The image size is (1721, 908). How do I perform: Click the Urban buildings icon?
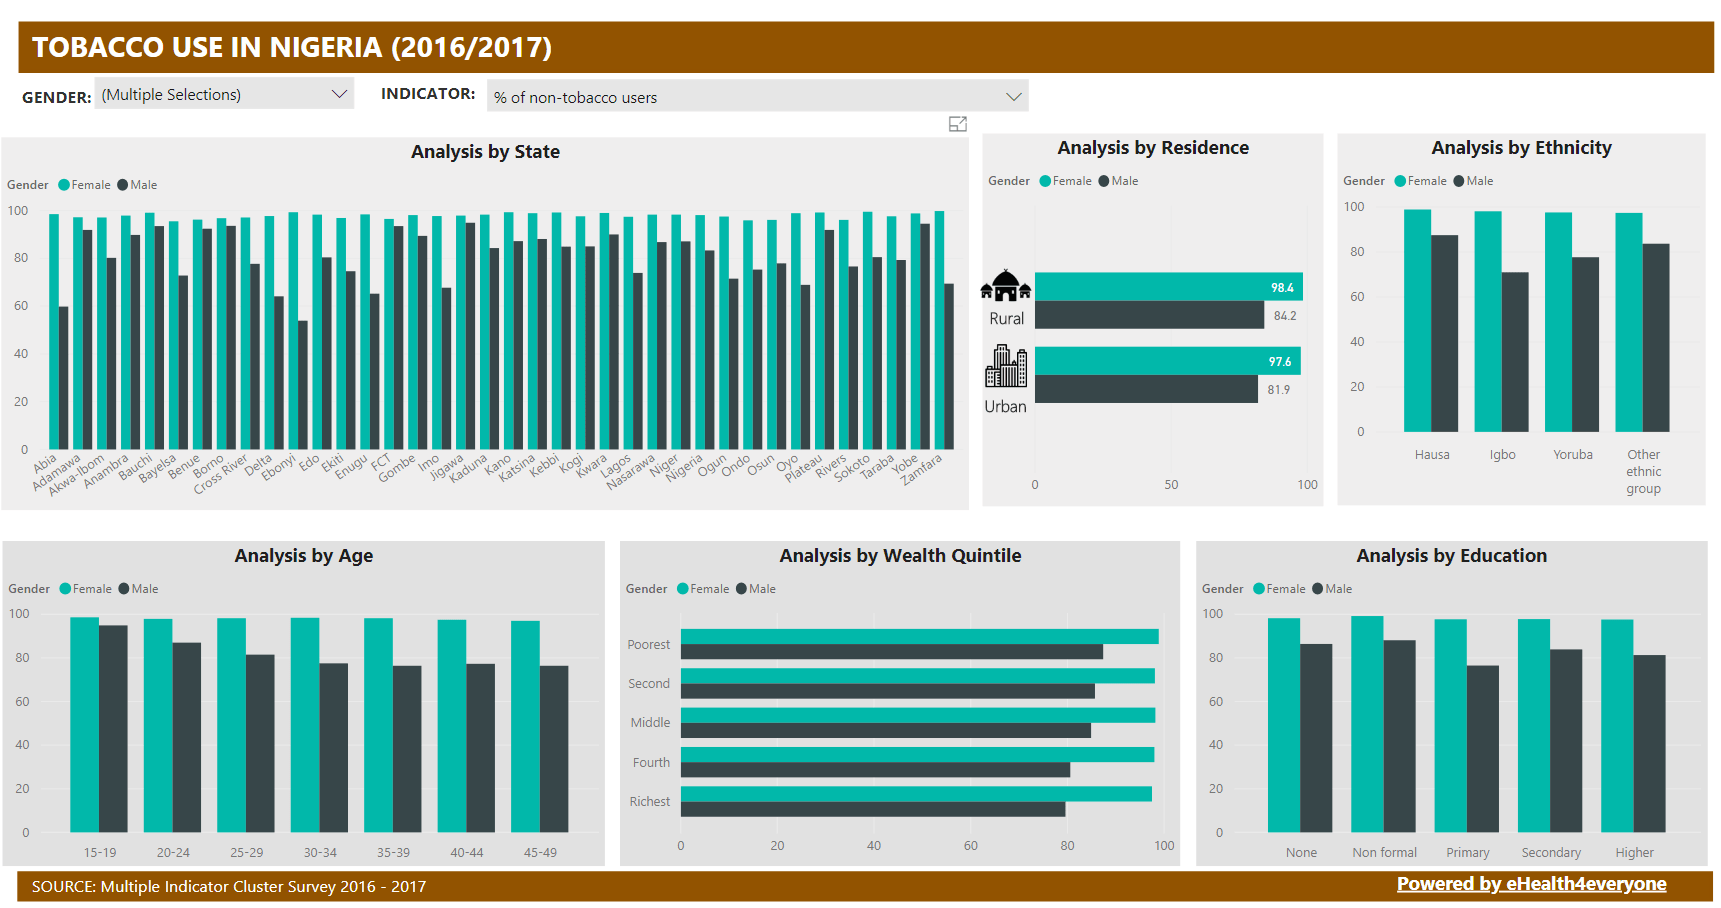click(x=1005, y=366)
